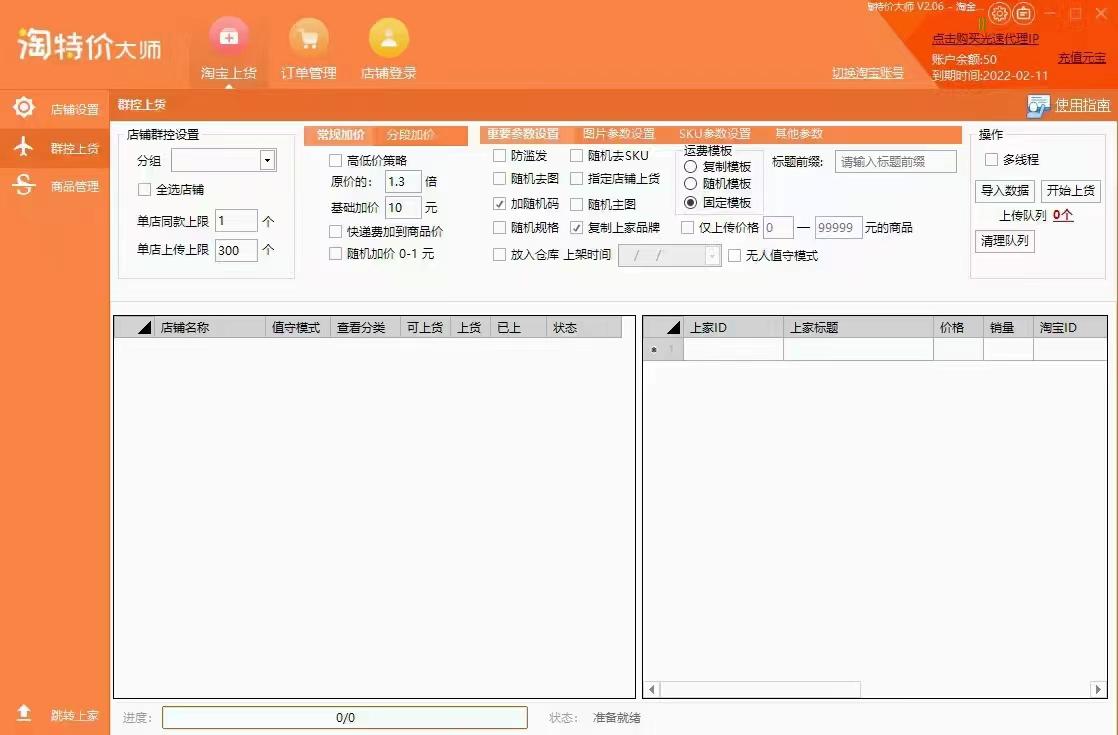
Task: Enable the 高低价策略 checkbox
Action: point(335,160)
